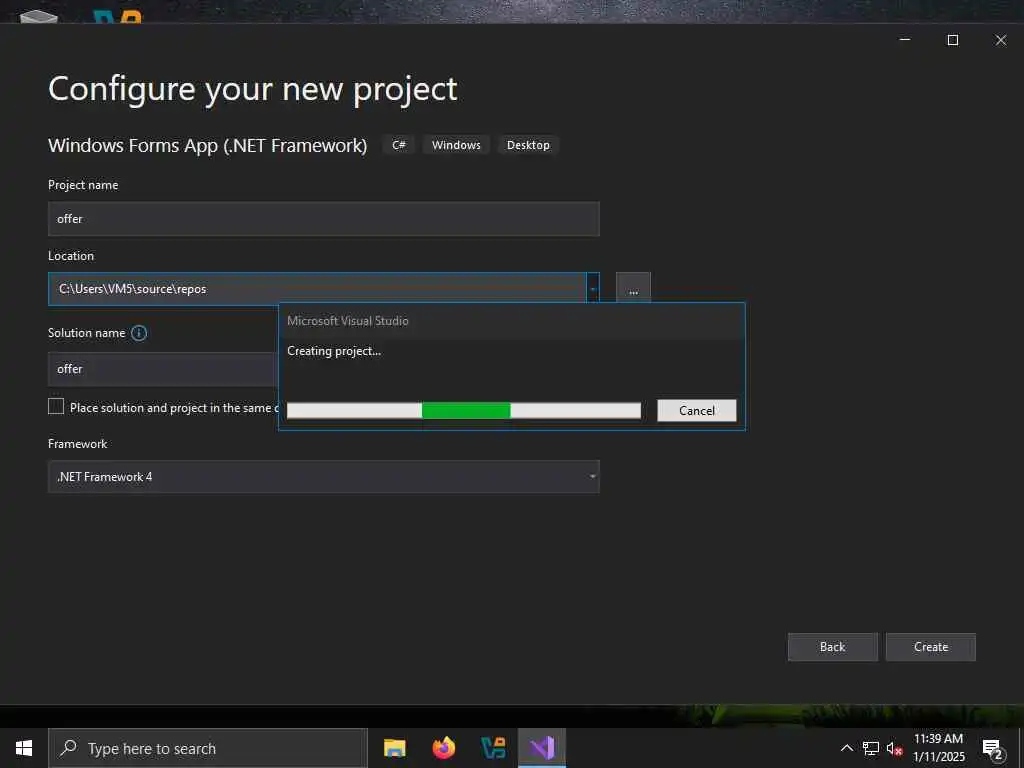Image resolution: width=1024 pixels, height=768 pixels.
Task: Click the Project name field containing offer
Action: pos(324,219)
